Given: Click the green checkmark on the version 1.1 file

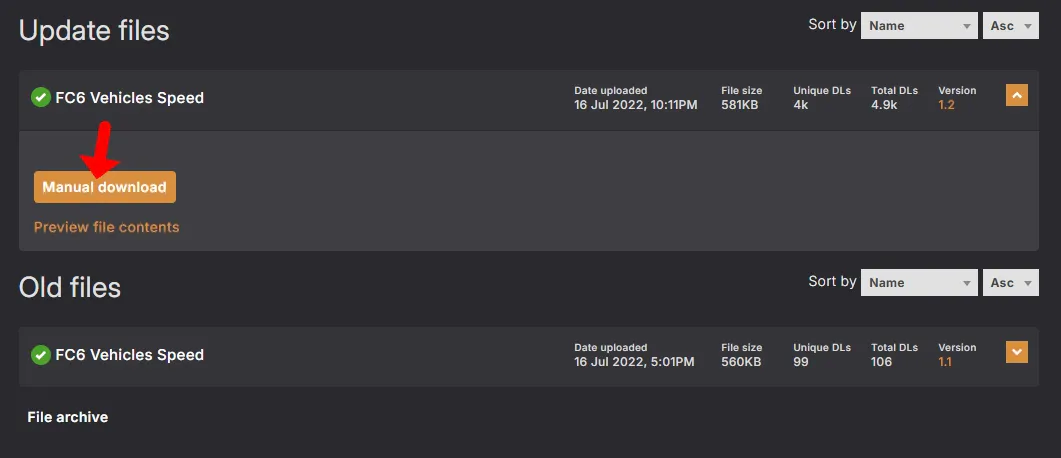Looking at the screenshot, I should tap(41, 355).
